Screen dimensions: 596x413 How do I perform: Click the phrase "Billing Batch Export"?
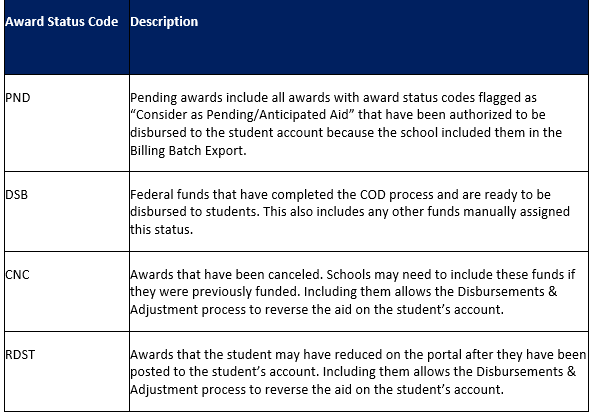[x=186, y=151]
